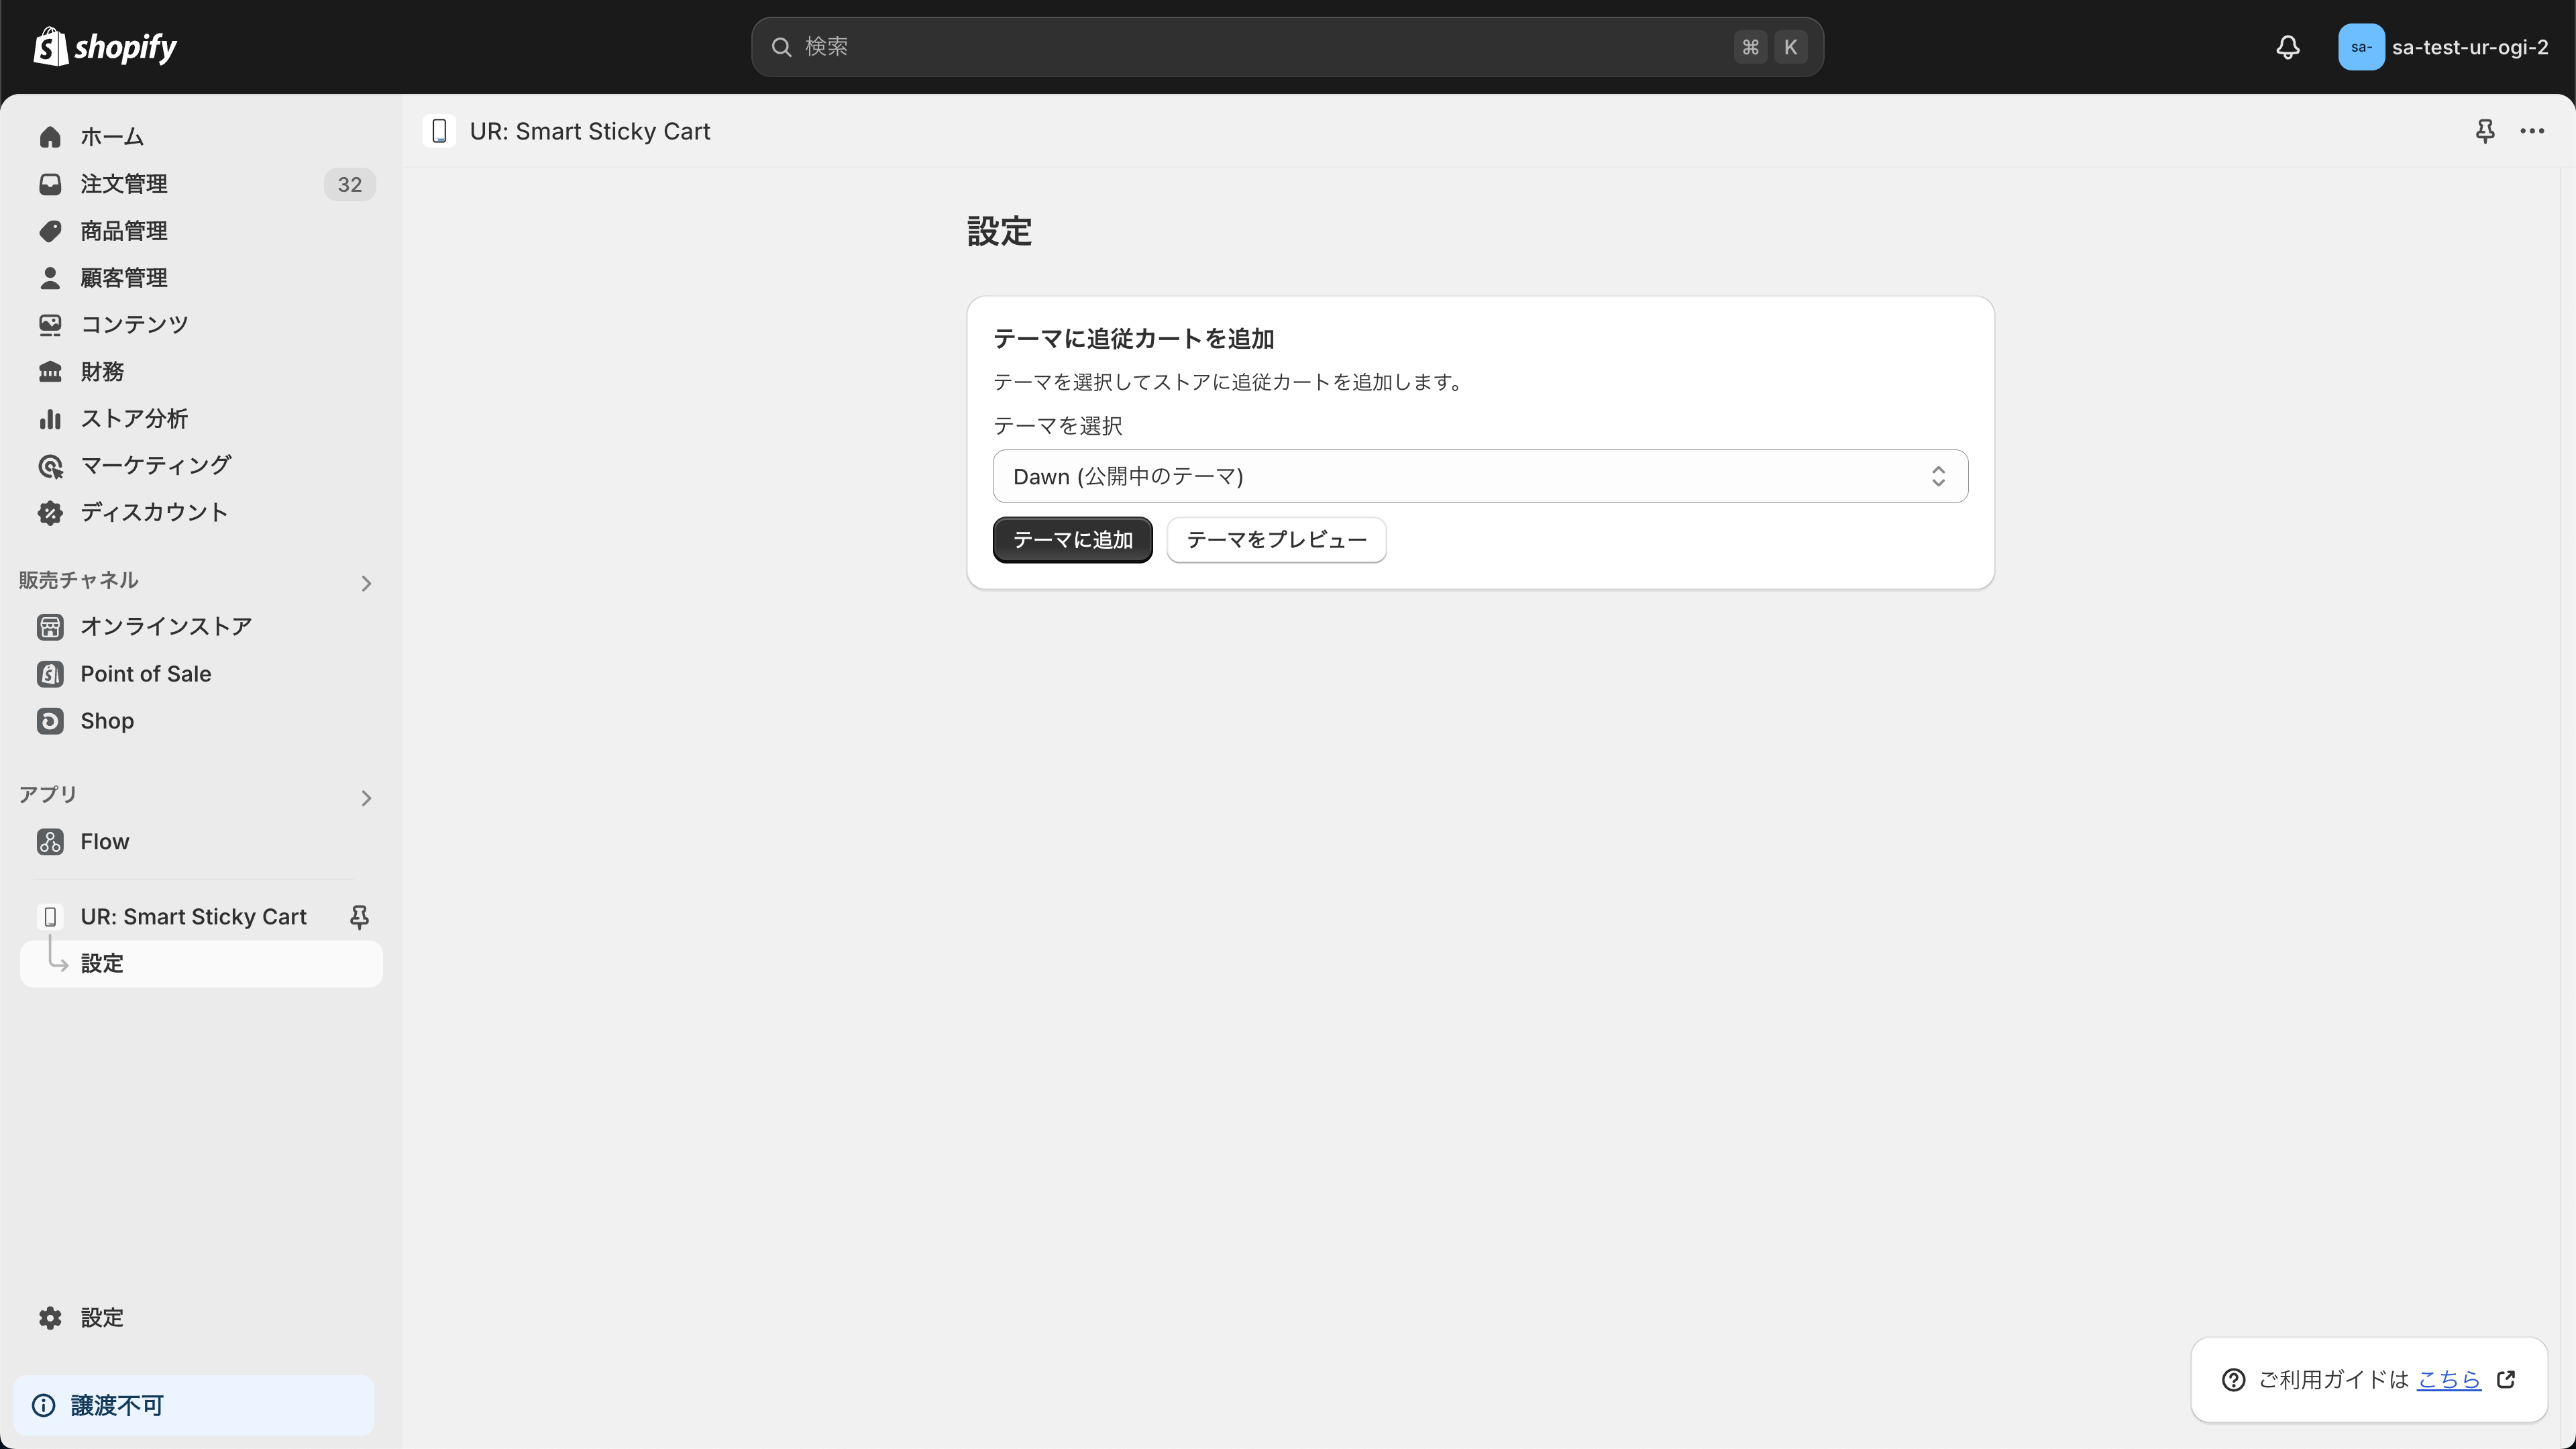Open マーケティング from the sidebar
Image resolution: width=2576 pixels, height=1449 pixels.
155,465
